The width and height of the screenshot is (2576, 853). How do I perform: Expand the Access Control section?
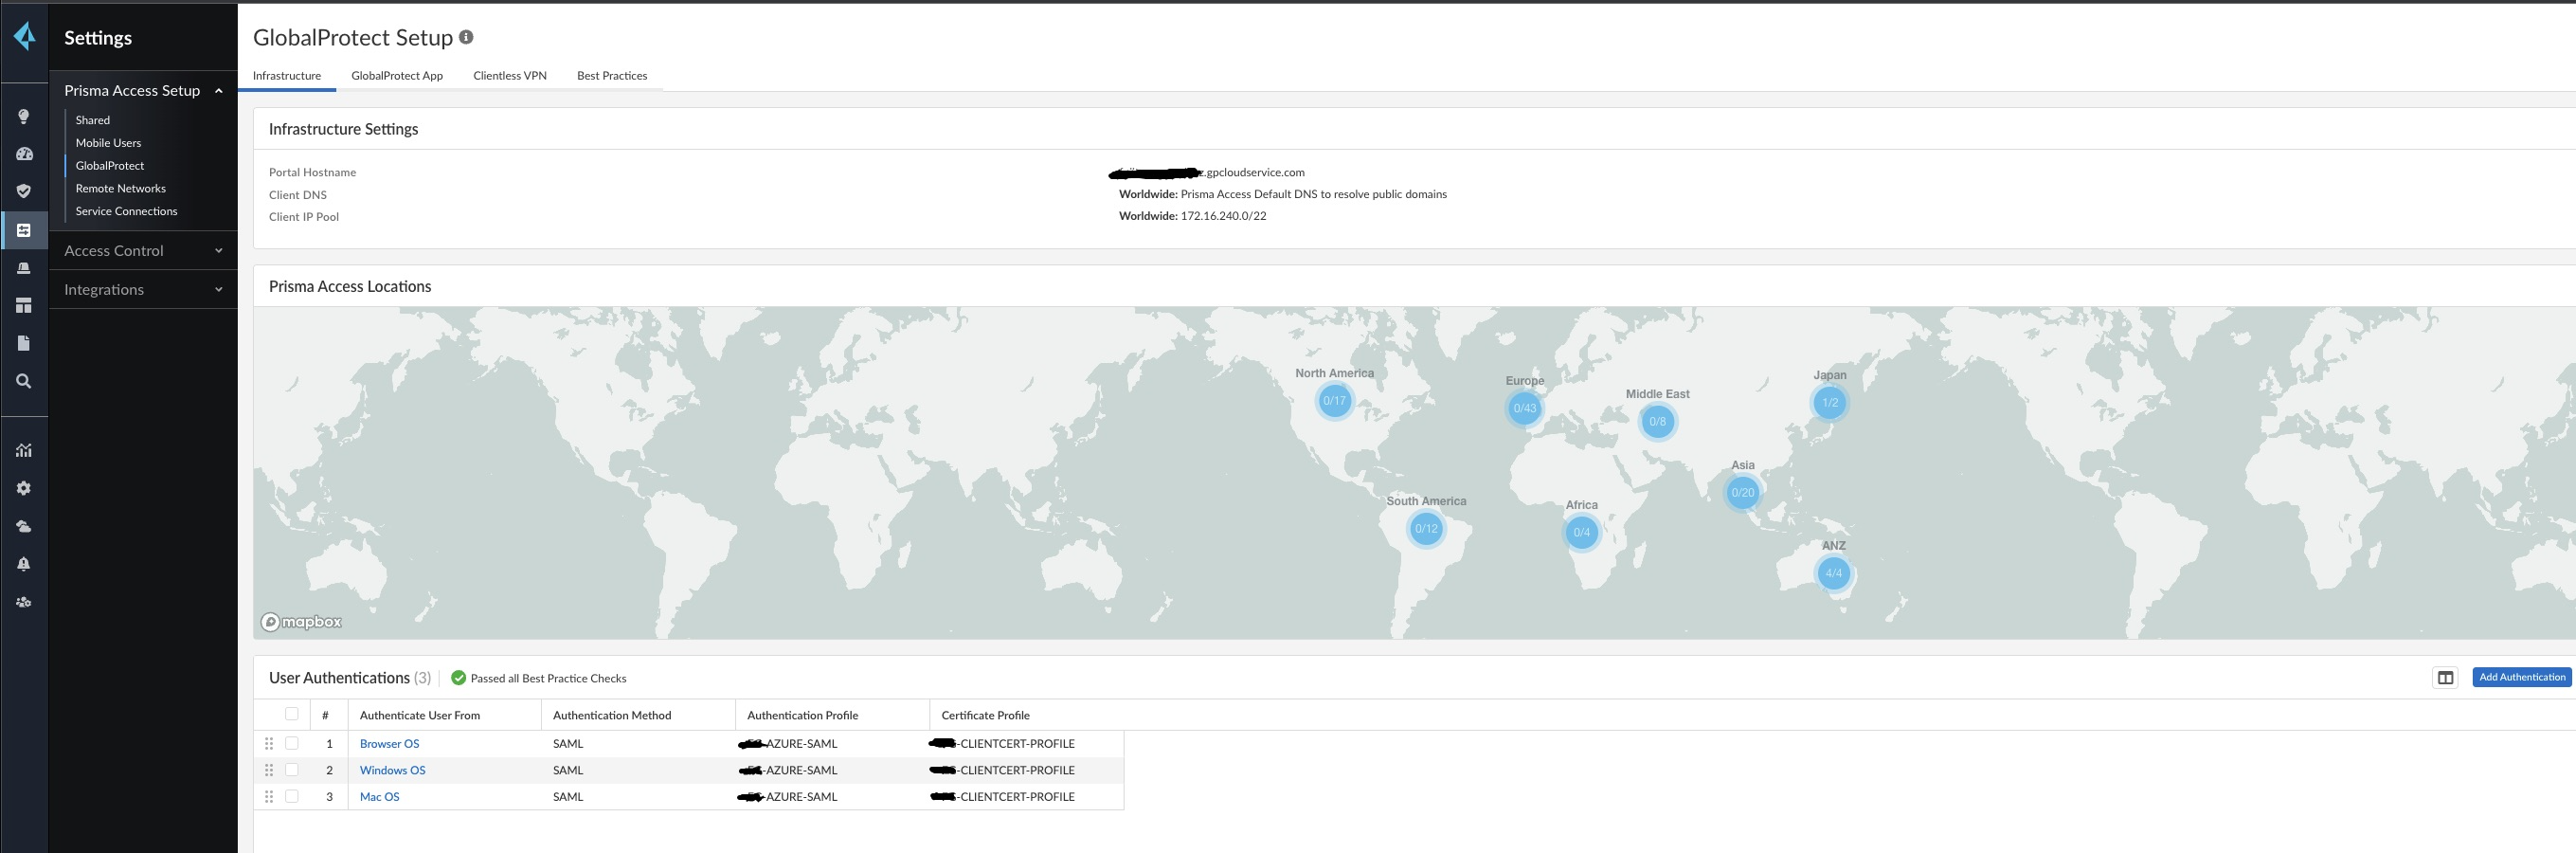click(218, 250)
